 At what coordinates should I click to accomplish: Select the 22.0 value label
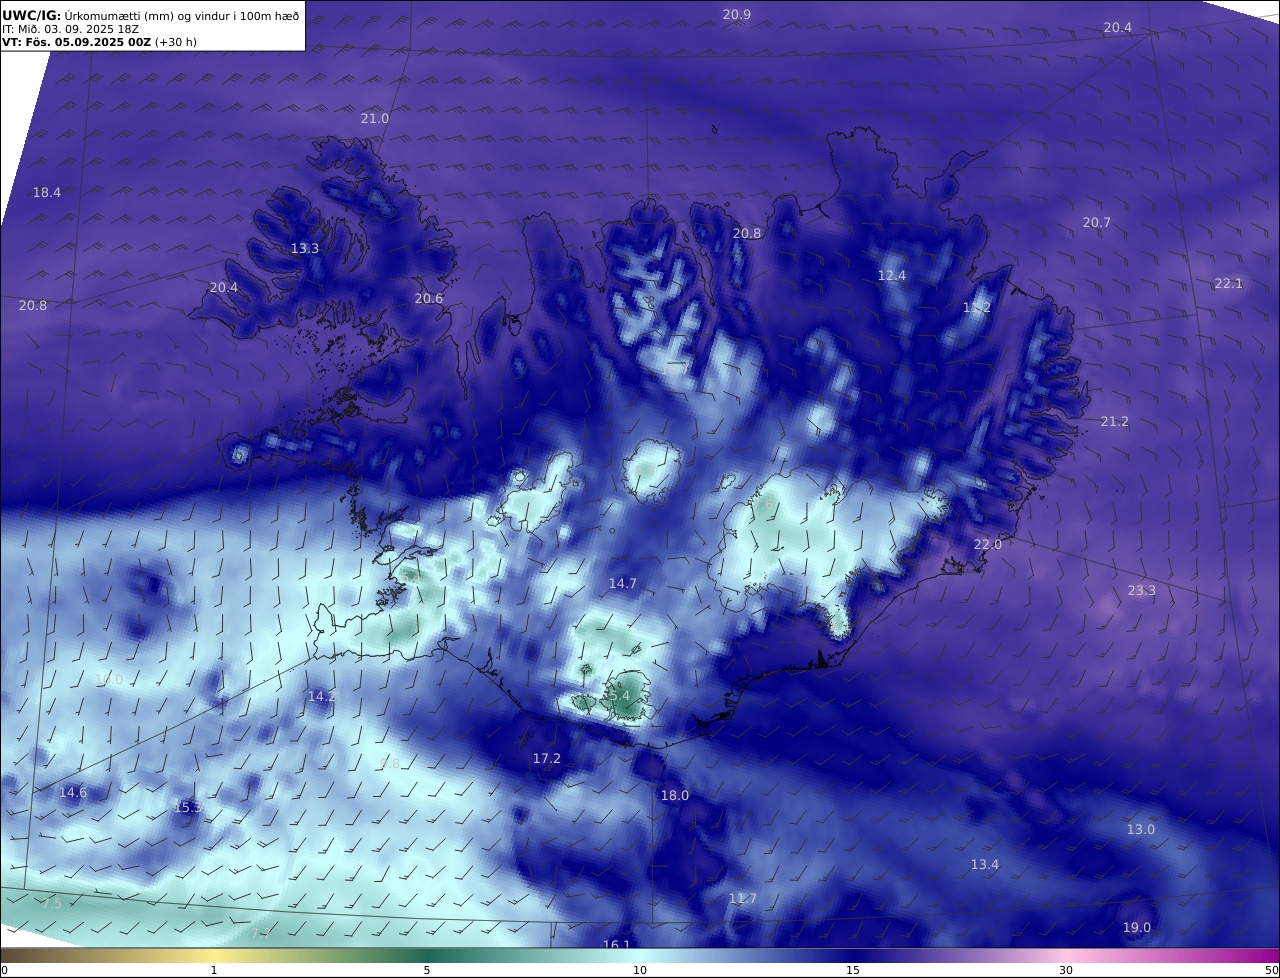point(988,544)
